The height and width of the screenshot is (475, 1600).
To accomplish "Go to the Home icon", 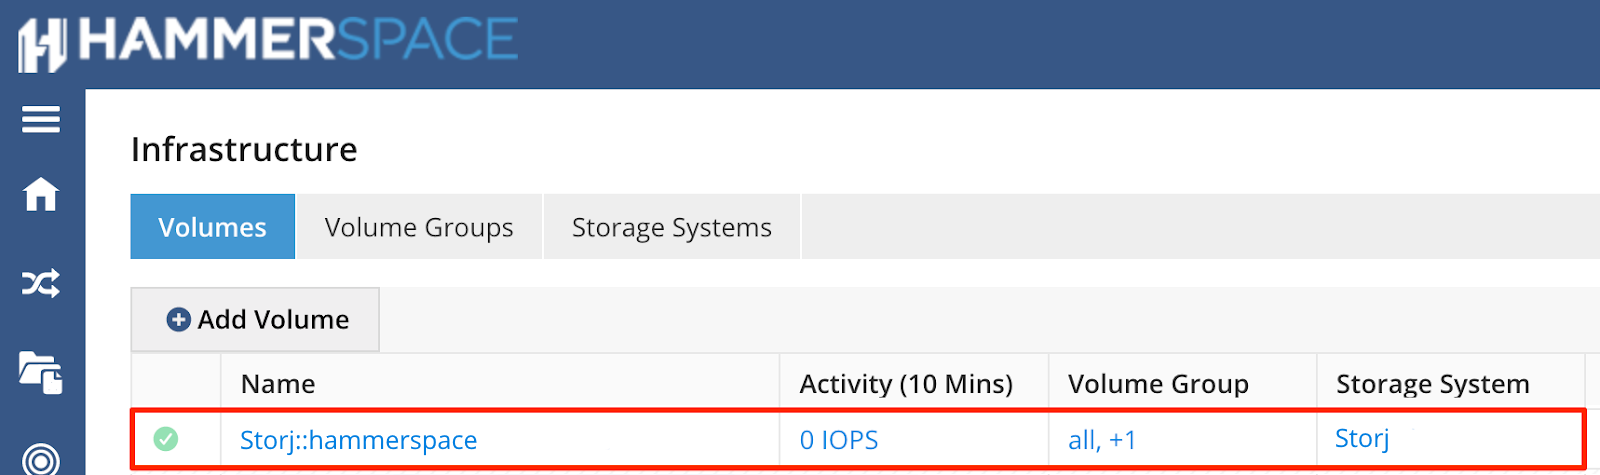I will point(41,194).
